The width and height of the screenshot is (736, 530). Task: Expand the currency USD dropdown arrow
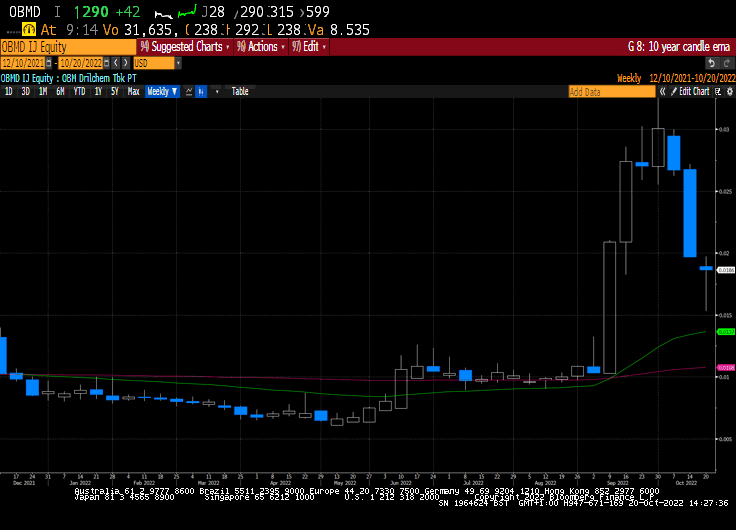point(178,63)
